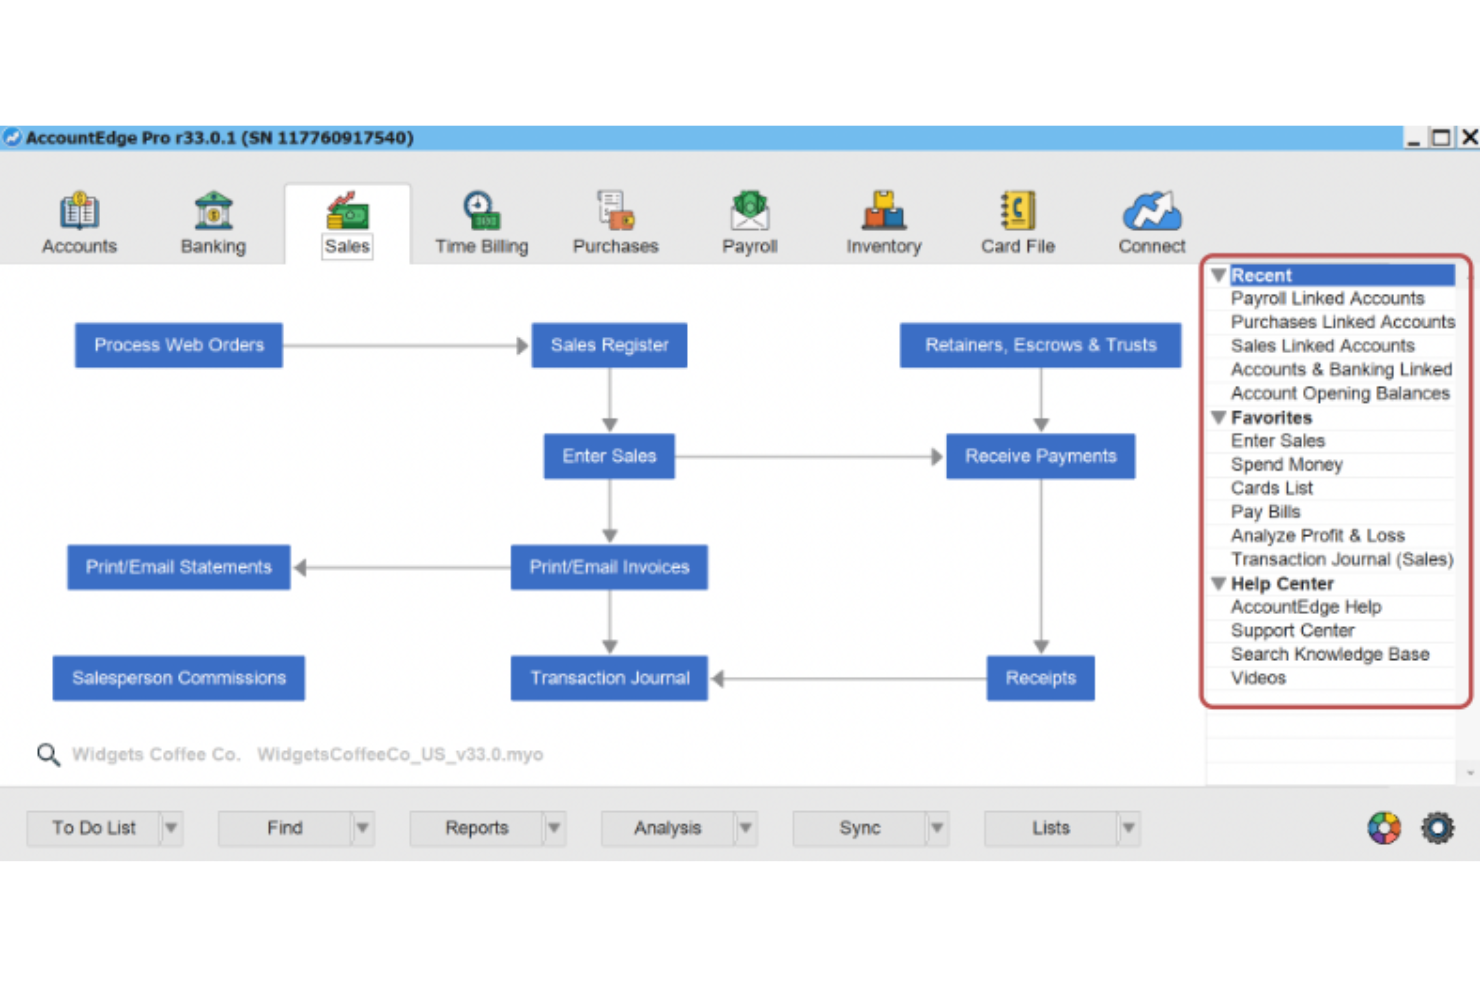Click the Reports button

pyautogui.click(x=477, y=828)
